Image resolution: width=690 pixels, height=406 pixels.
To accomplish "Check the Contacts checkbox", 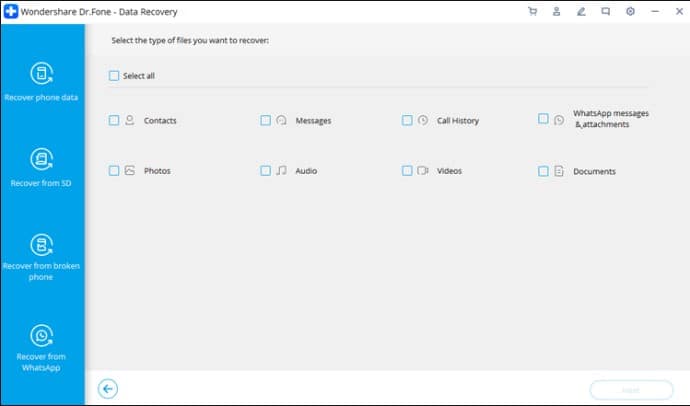I will point(114,120).
